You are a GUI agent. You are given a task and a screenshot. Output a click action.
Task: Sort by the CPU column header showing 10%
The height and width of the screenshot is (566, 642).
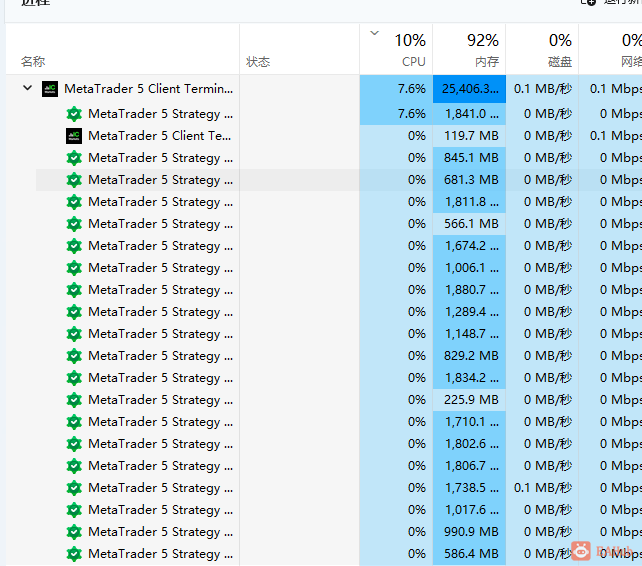pos(396,49)
